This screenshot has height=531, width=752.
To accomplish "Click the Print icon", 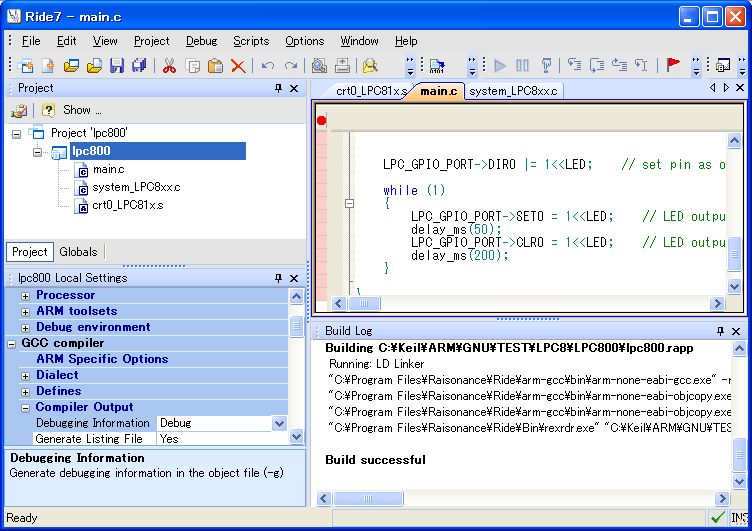I will (342, 65).
